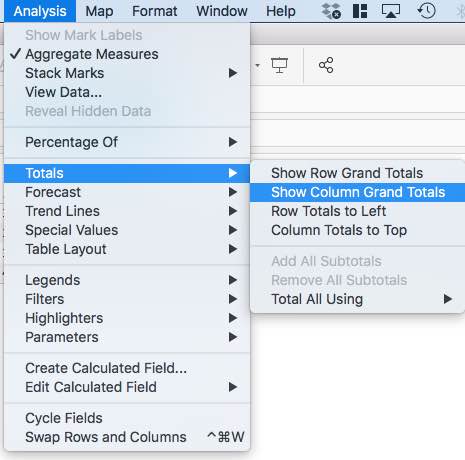This screenshot has width=465, height=460.
Task: Click the share toolbar icon
Action: (x=326, y=65)
